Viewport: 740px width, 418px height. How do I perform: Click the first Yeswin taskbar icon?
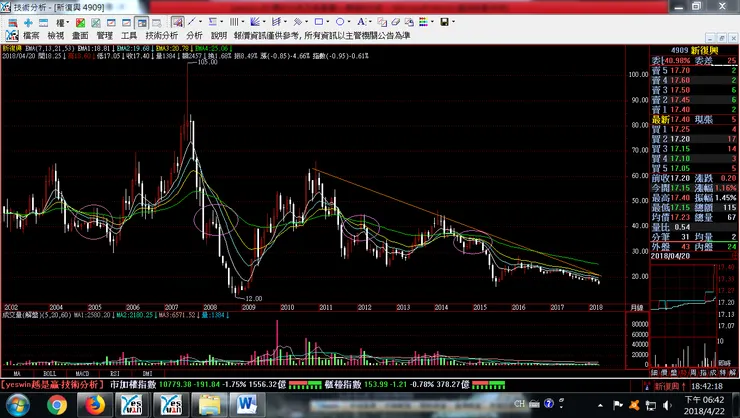click(132, 405)
